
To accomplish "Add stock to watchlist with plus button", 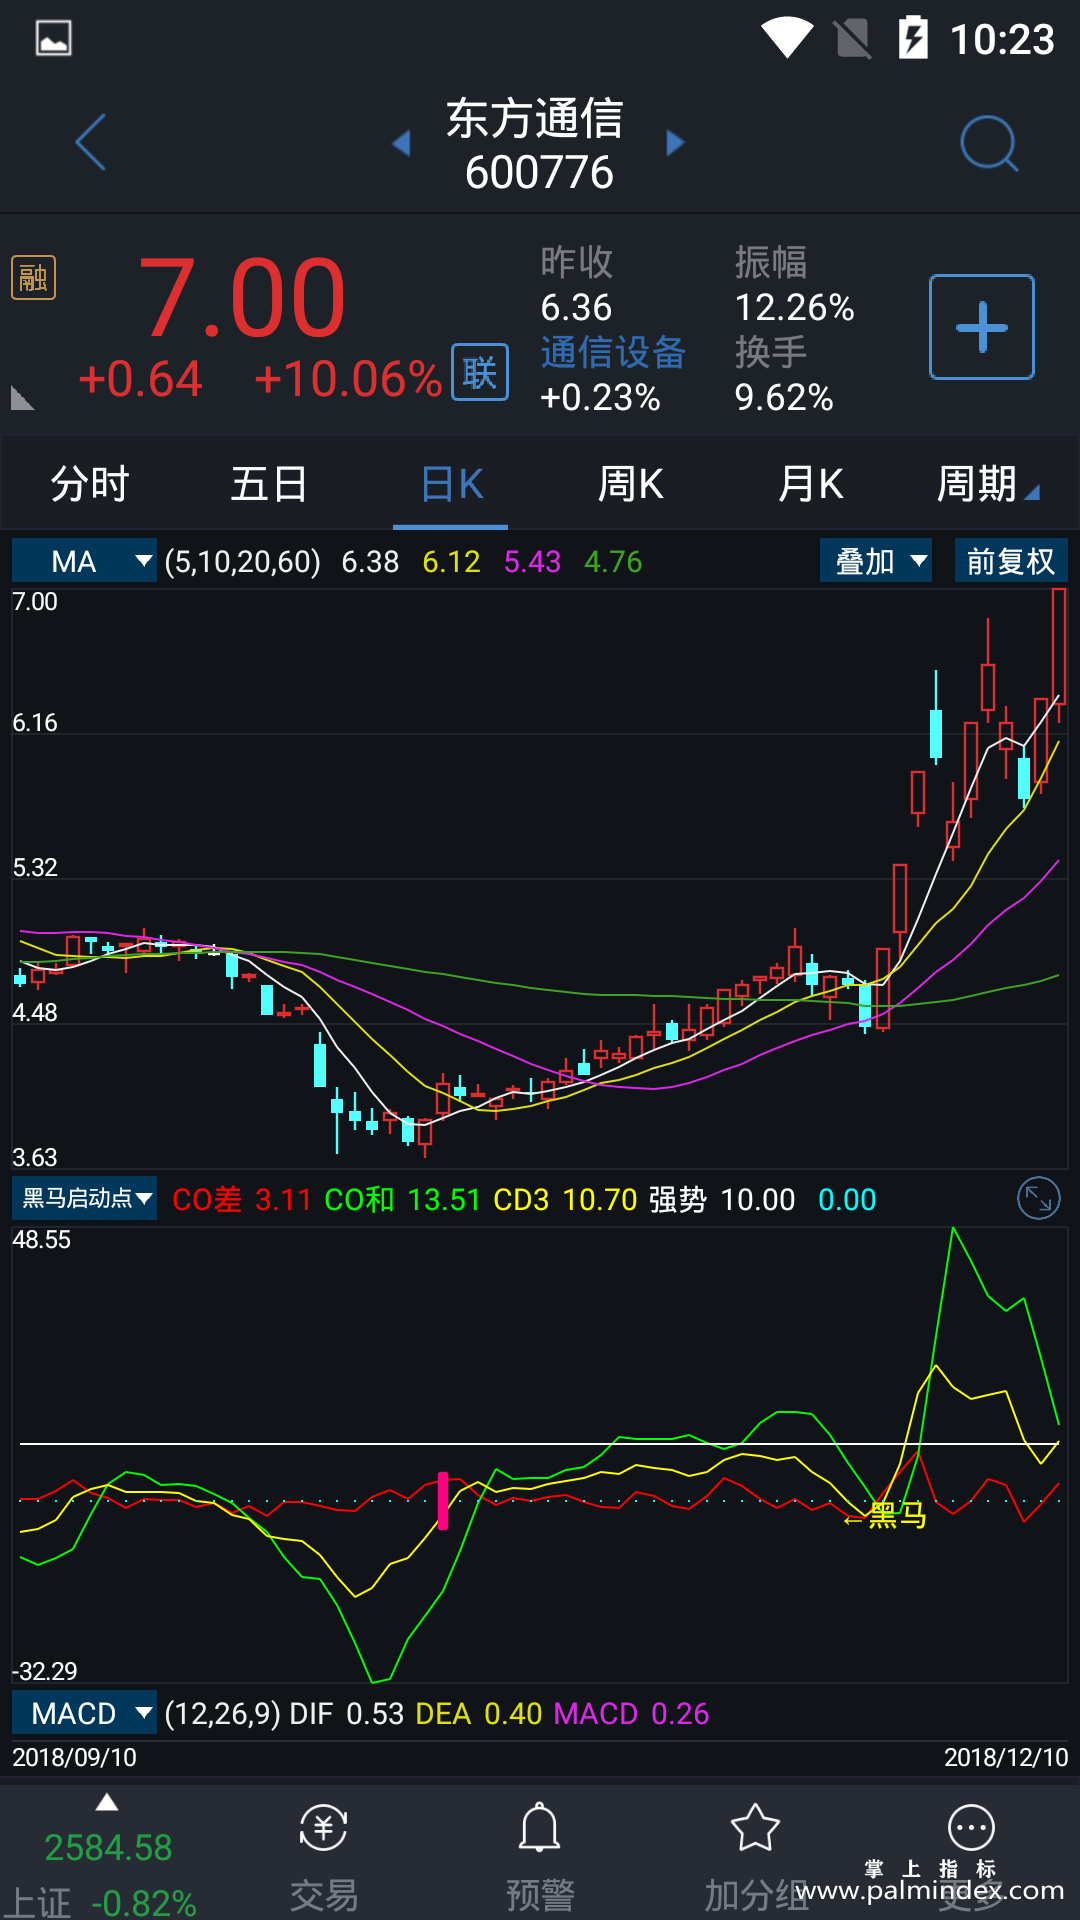I will pyautogui.click(x=982, y=327).
